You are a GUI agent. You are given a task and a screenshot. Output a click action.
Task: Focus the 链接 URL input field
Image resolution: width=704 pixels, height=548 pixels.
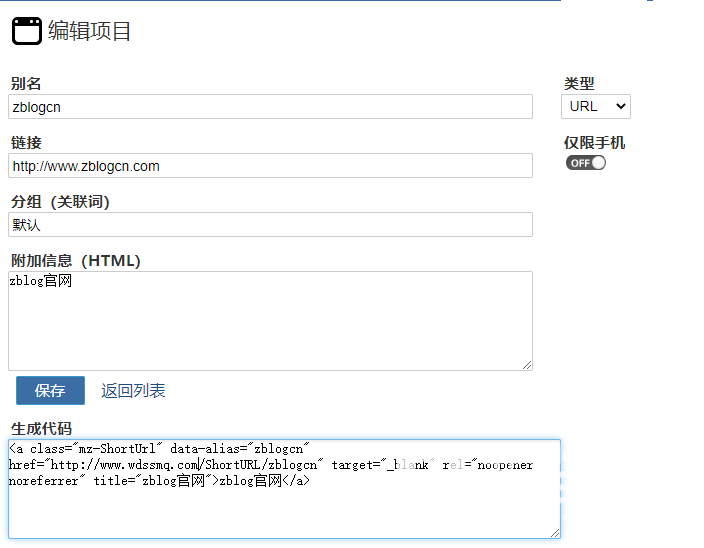(270, 166)
